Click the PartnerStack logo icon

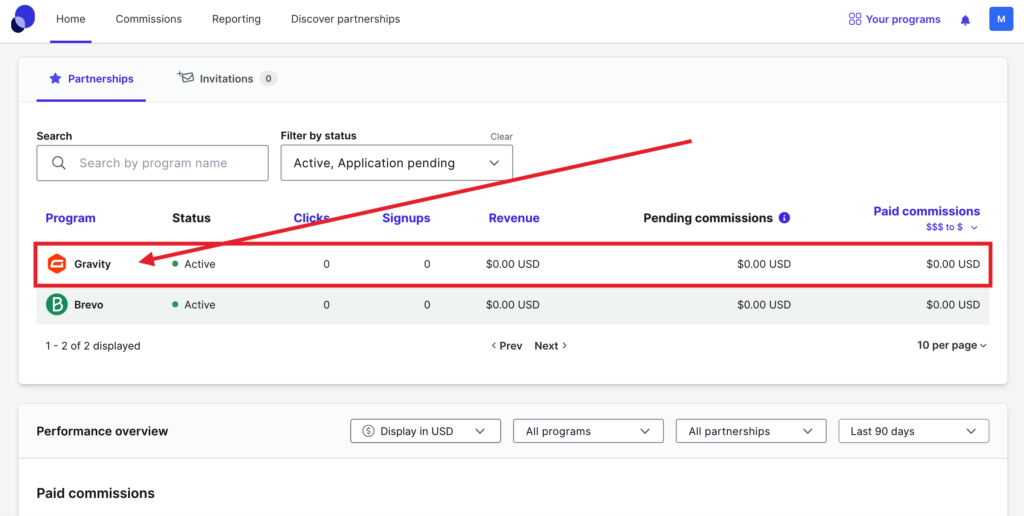[22, 18]
